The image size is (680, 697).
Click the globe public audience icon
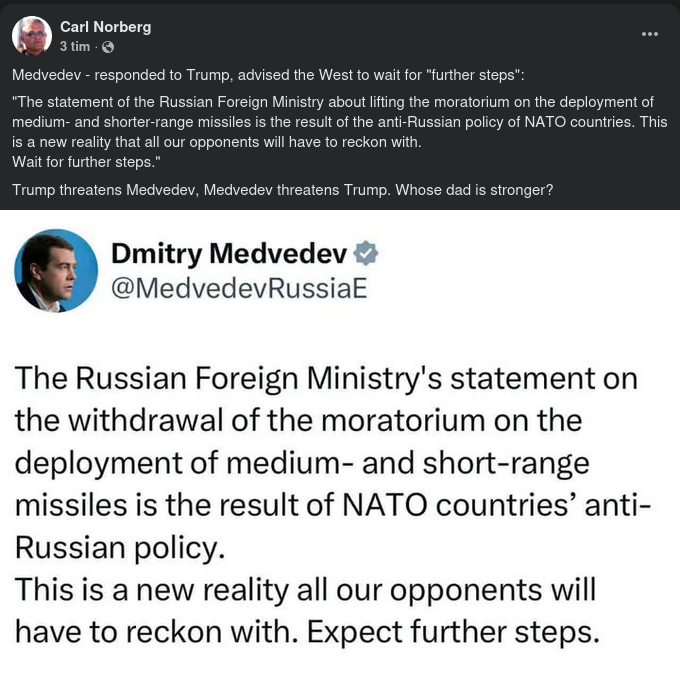click(x=108, y=47)
